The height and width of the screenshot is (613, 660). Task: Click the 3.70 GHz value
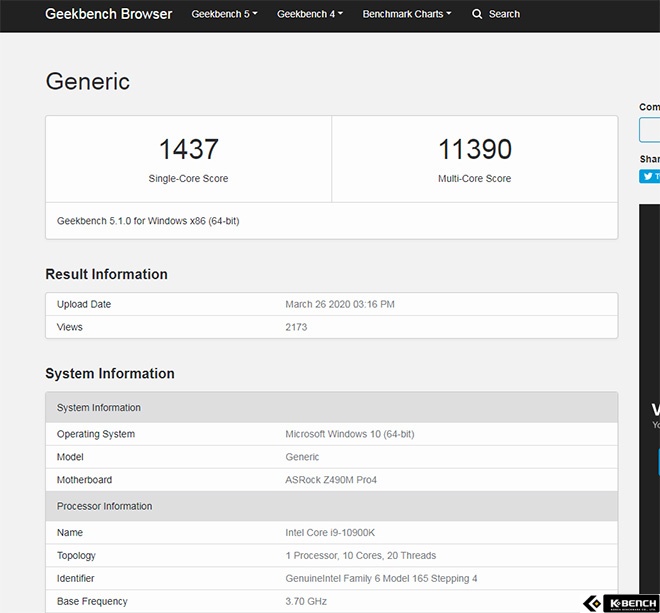point(306,602)
